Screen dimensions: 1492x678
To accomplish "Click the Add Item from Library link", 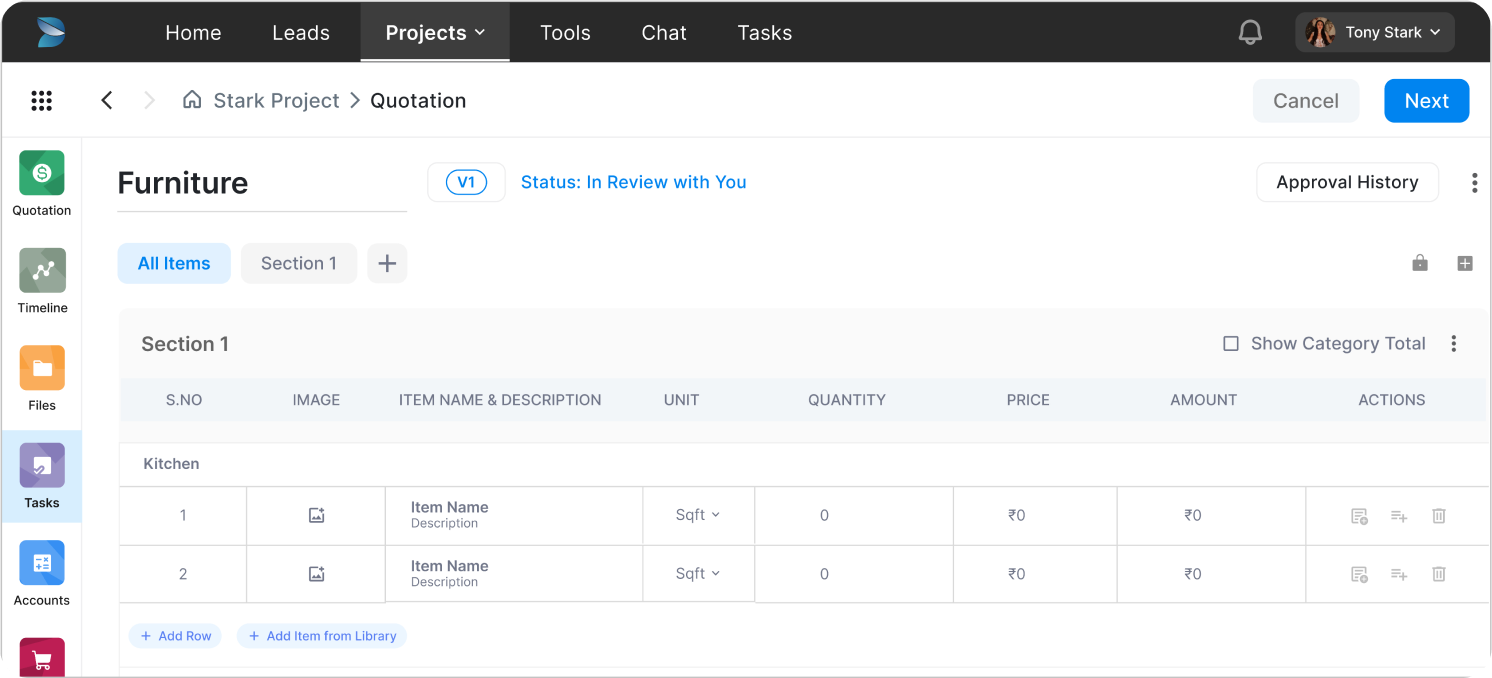I will point(322,636).
